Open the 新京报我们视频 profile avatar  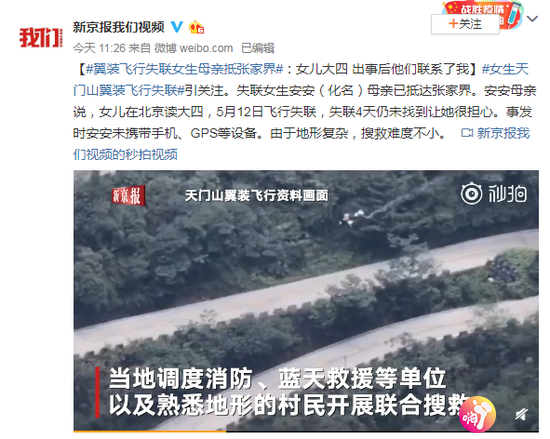click(x=41, y=37)
